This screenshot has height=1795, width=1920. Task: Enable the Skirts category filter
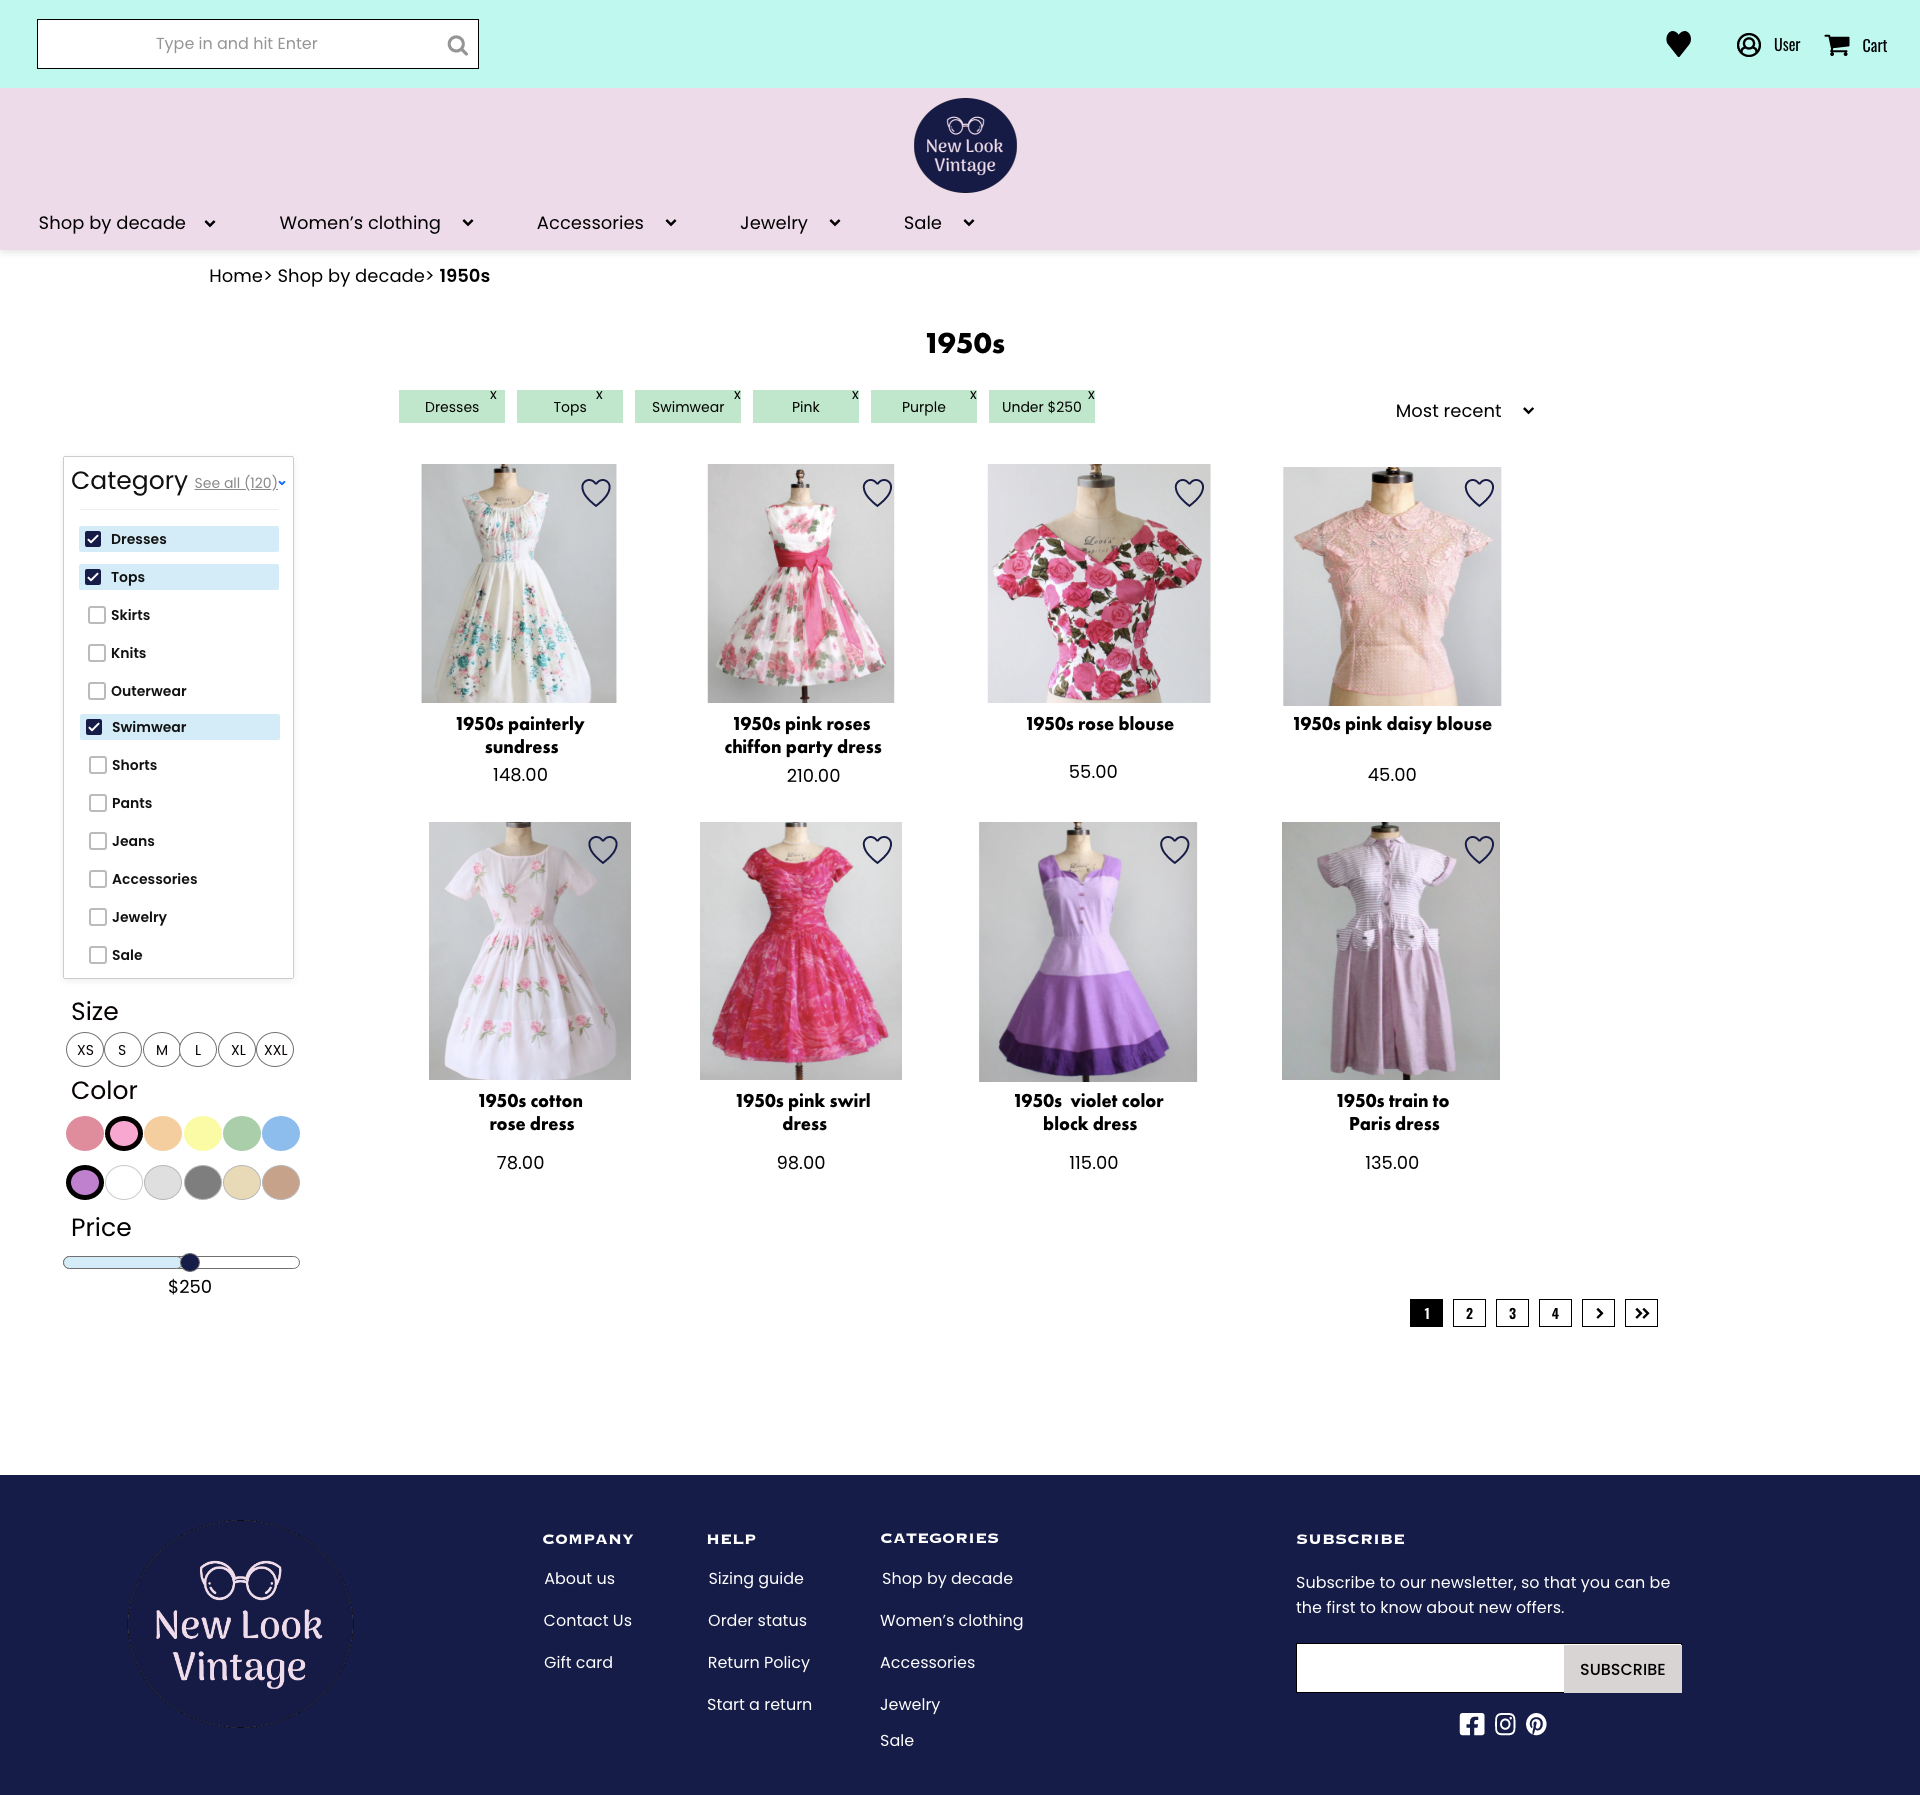[x=97, y=614]
